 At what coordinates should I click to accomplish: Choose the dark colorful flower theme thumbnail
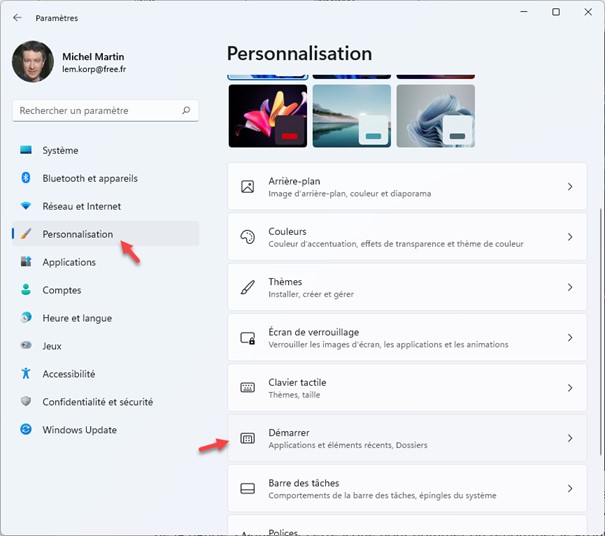pyautogui.click(x=267, y=116)
